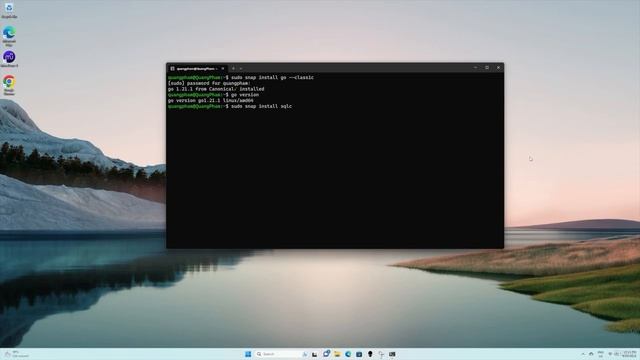Click the 'go version go1.21.1 linux/amd64' output
640x360 pixels.
tap(211, 100)
